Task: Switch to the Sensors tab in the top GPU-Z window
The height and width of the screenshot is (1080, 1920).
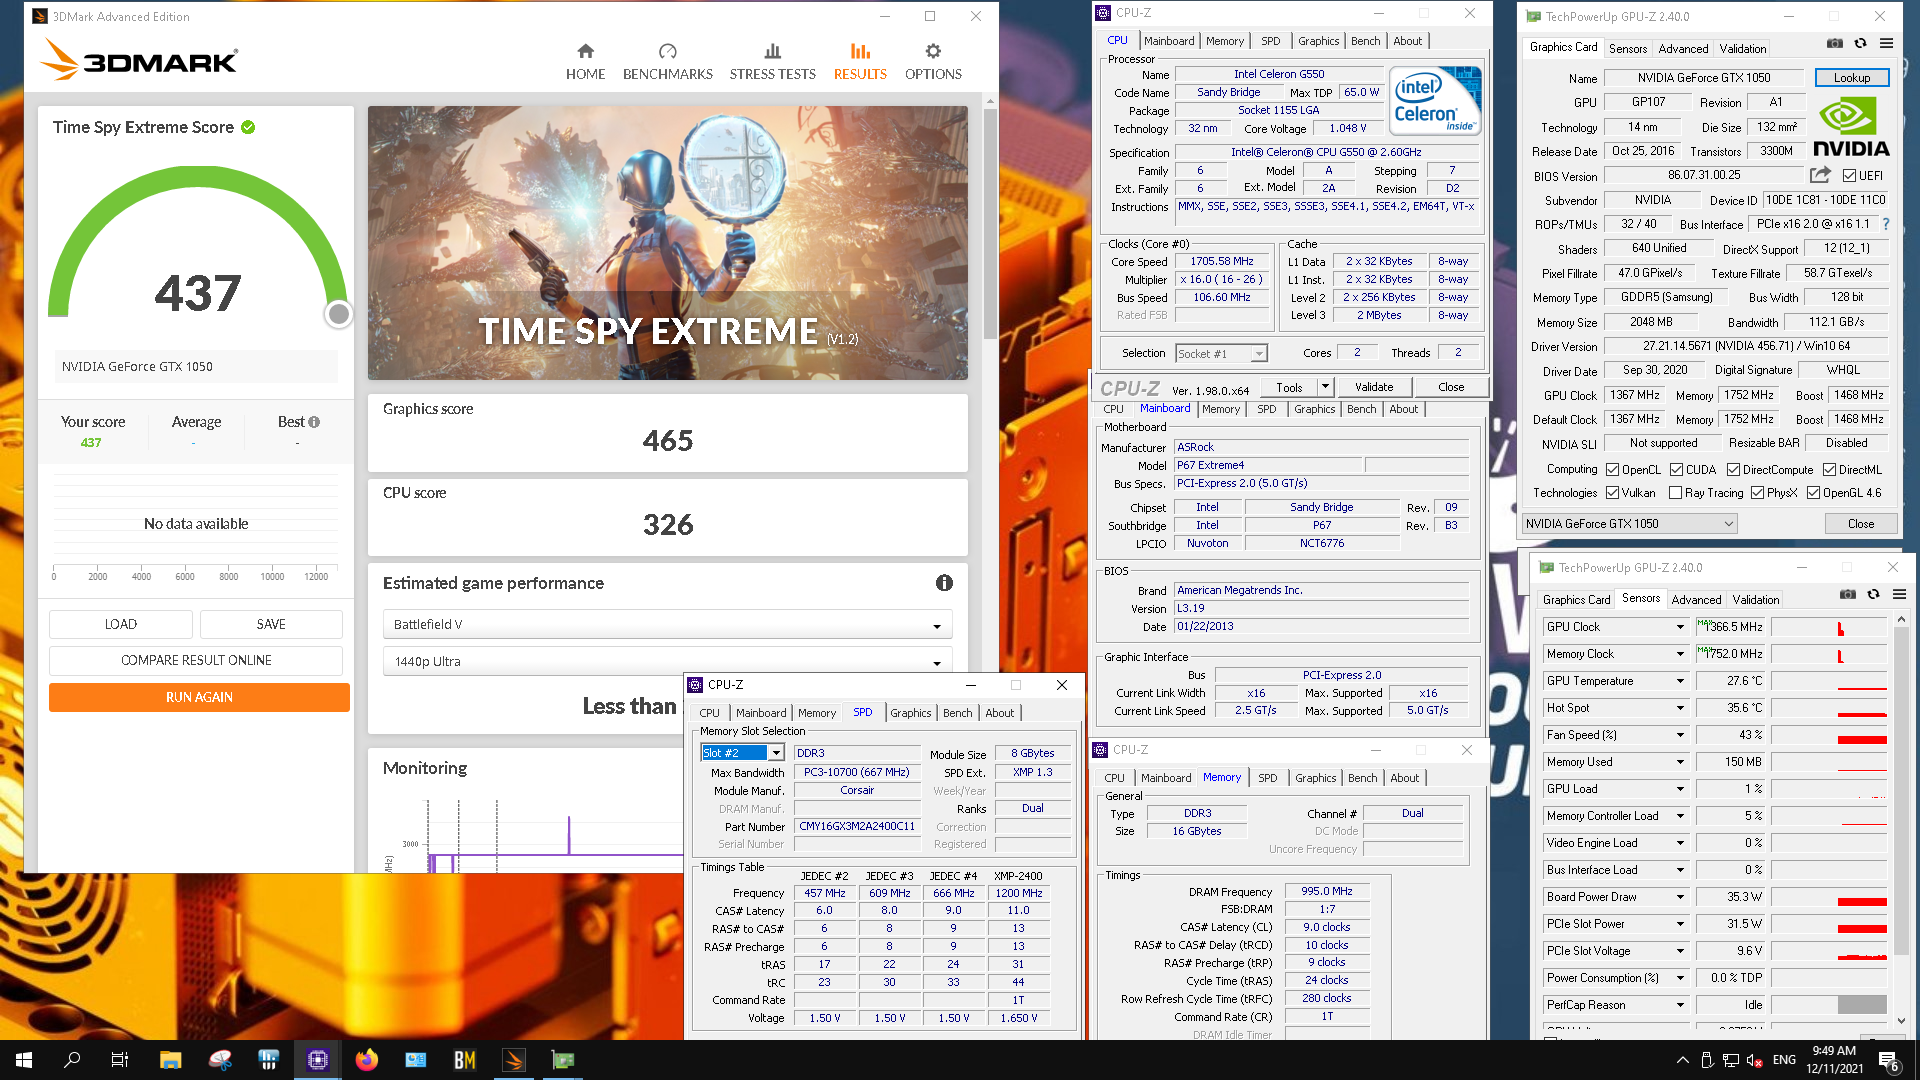Action: (1628, 49)
